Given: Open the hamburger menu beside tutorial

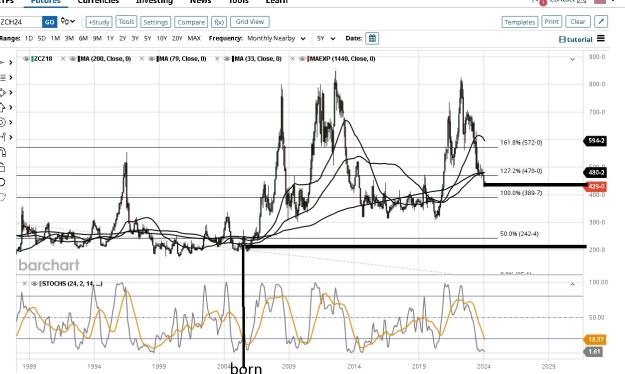Looking at the screenshot, I should click(x=601, y=39).
